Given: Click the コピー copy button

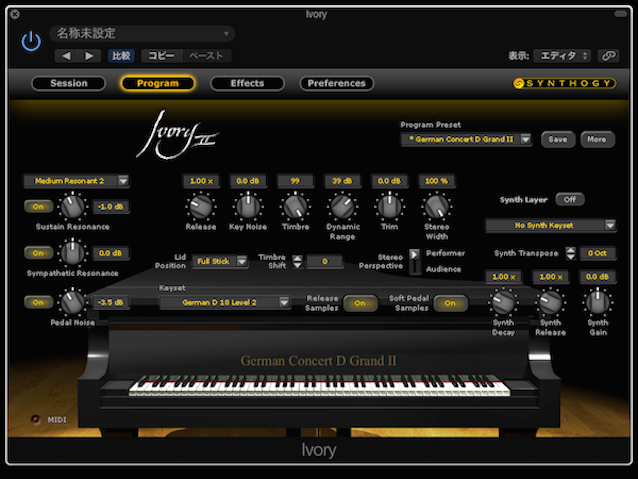Looking at the screenshot, I should pos(162,56).
